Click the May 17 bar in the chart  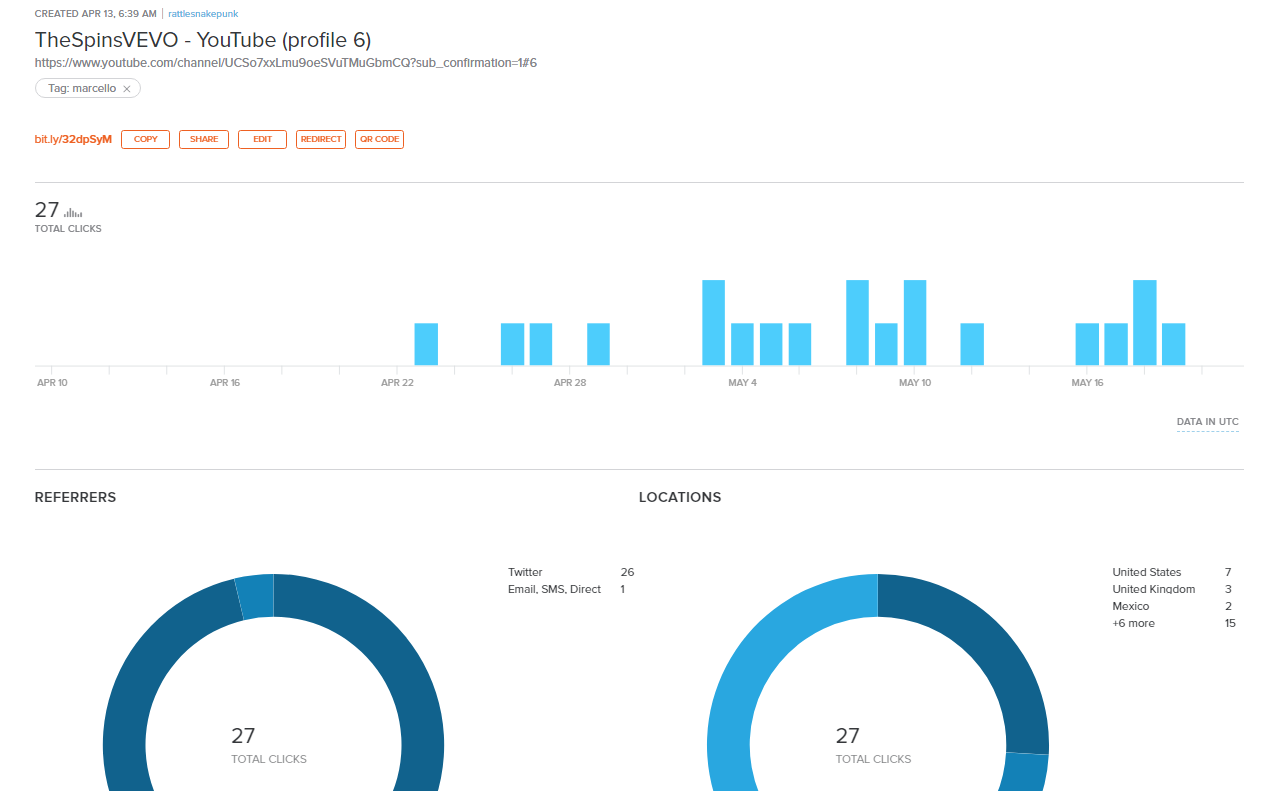coord(1116,344)
